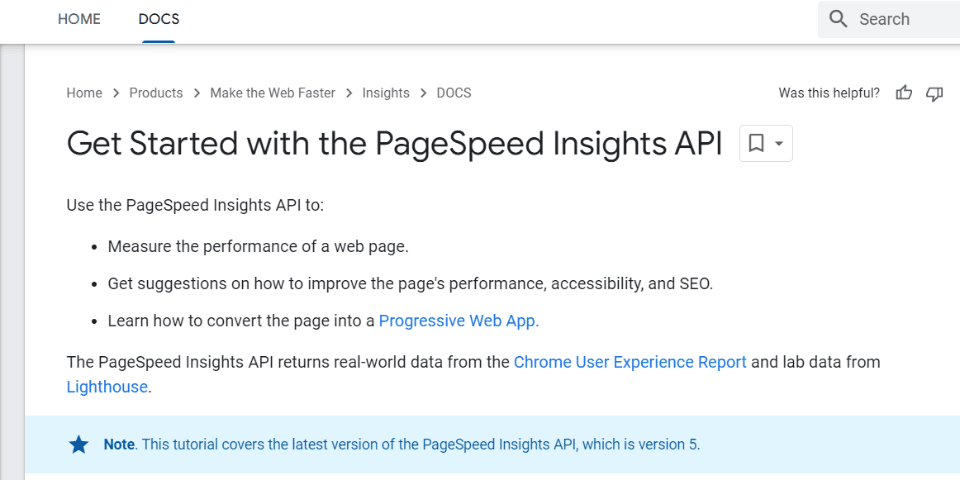Click 'Was this helpful?' text
Viewport: 960px width, 480px height.
point(829,93)
